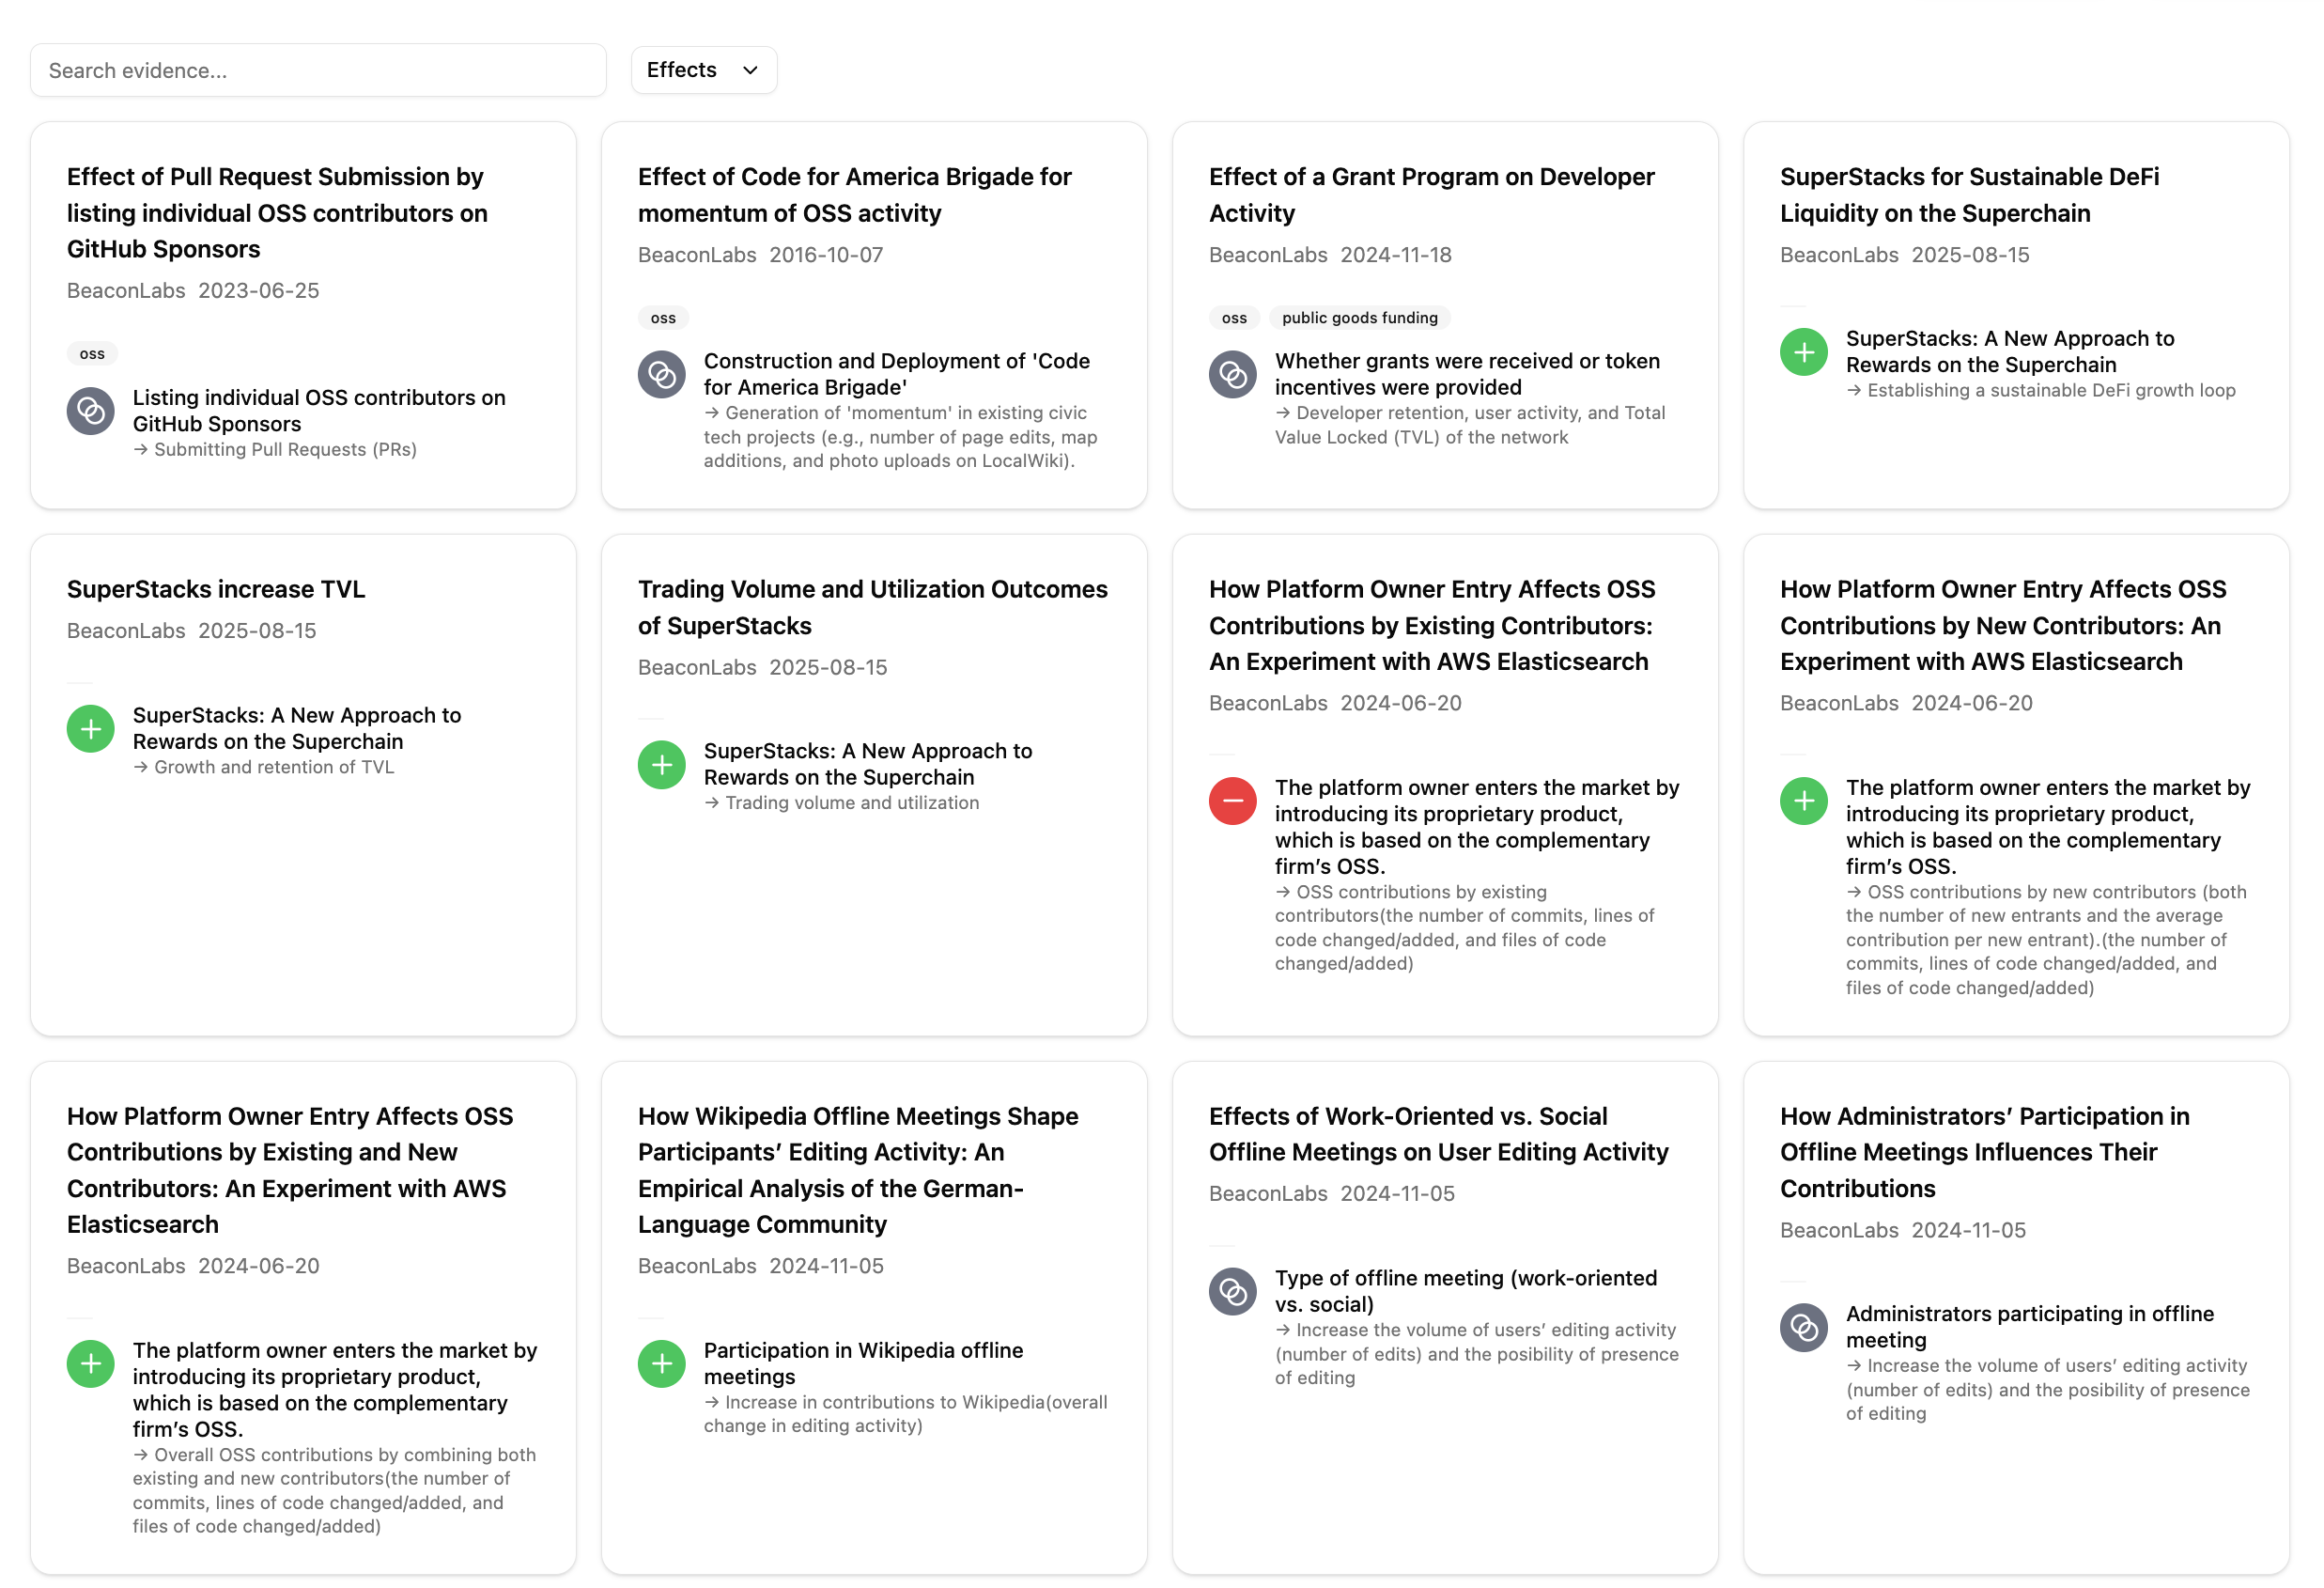Click green plus icon on Wikipedia Offline Meetings card
This screenshot has height=1588, width=2324.
661,1364
